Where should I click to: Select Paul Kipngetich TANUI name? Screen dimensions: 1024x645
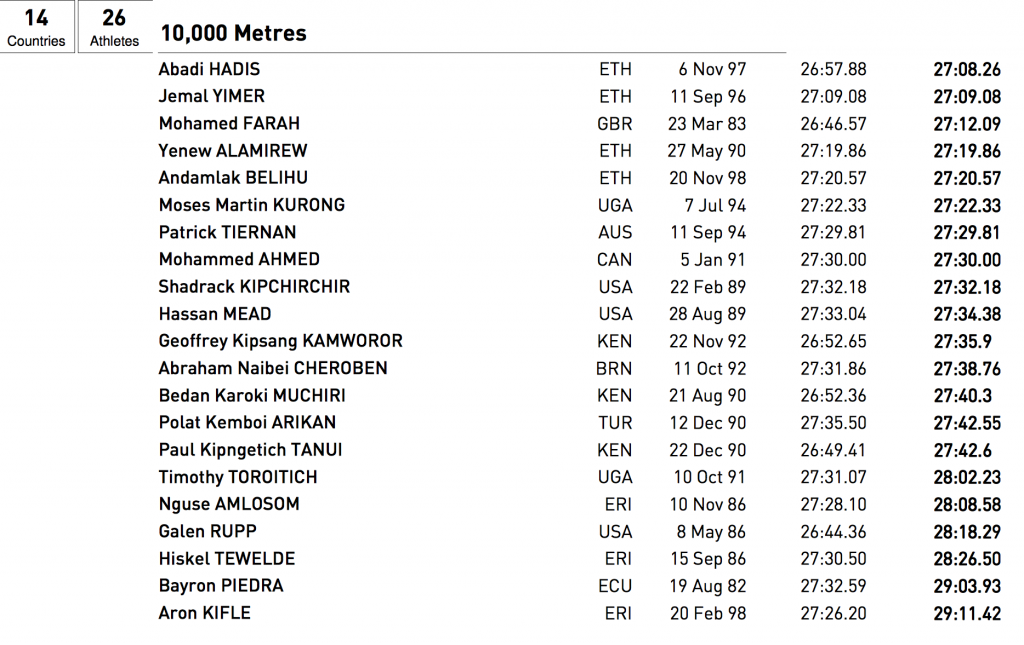click(x=251, y=450)
